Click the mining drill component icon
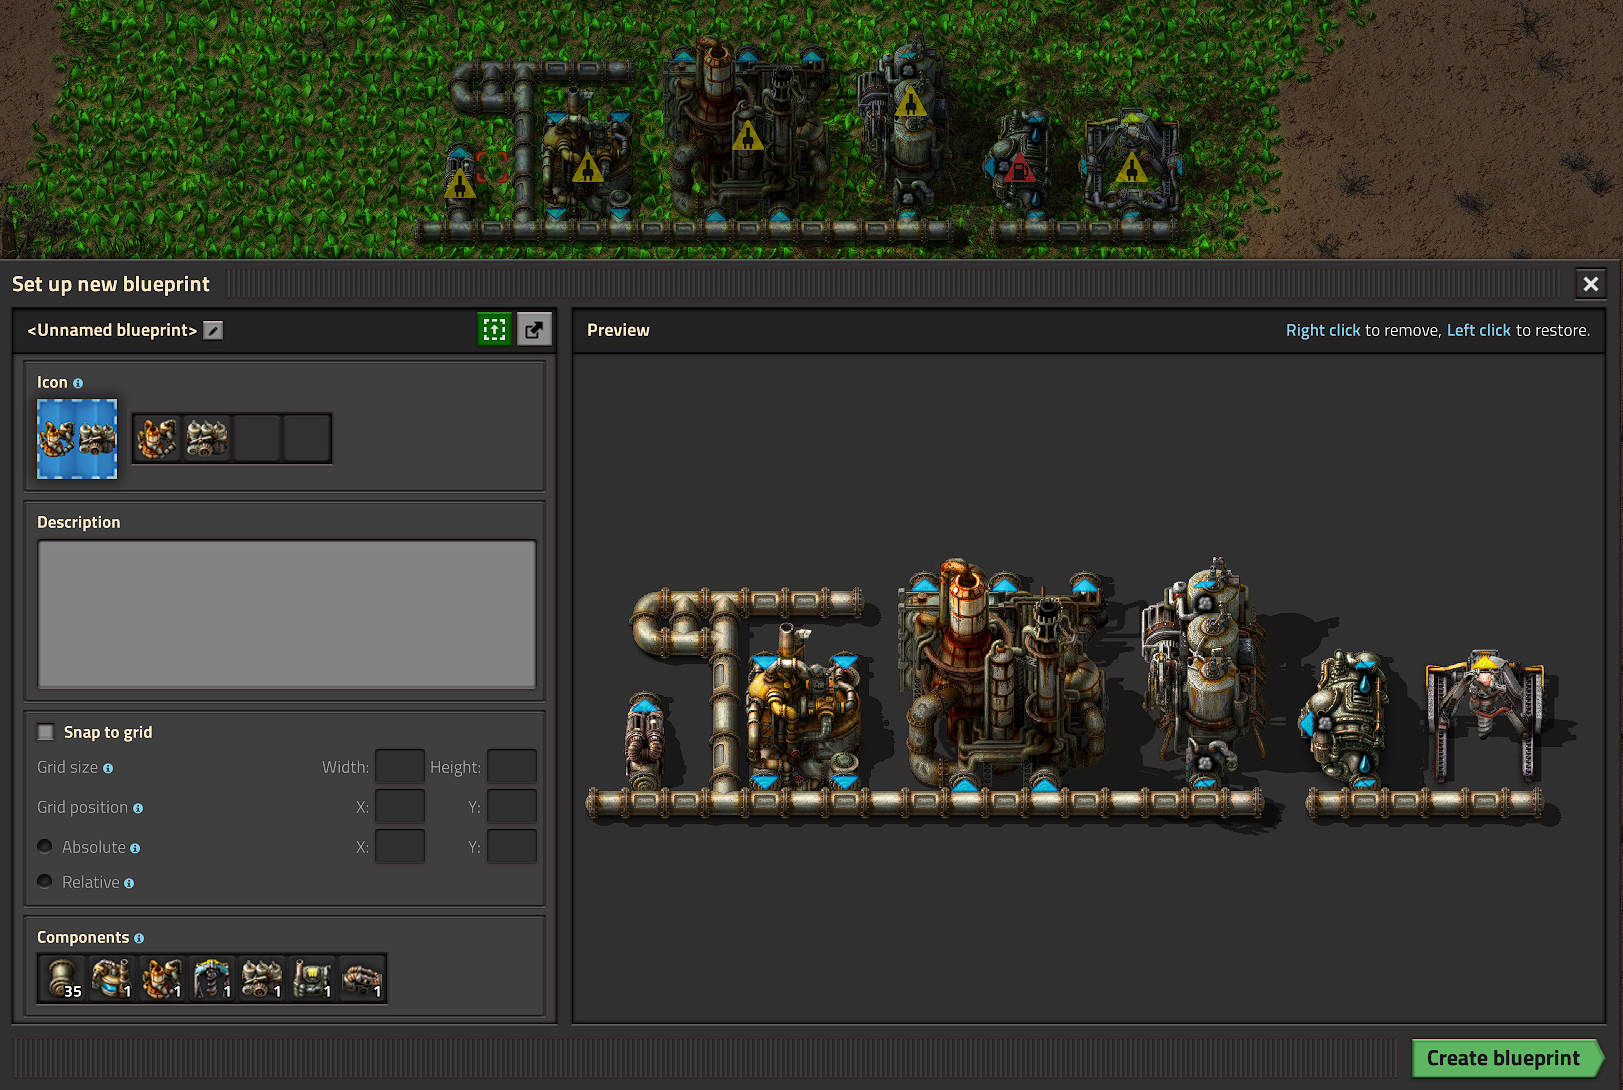Image resolution: width=1623 pixels, height=1090 pixels. (212, 979)
